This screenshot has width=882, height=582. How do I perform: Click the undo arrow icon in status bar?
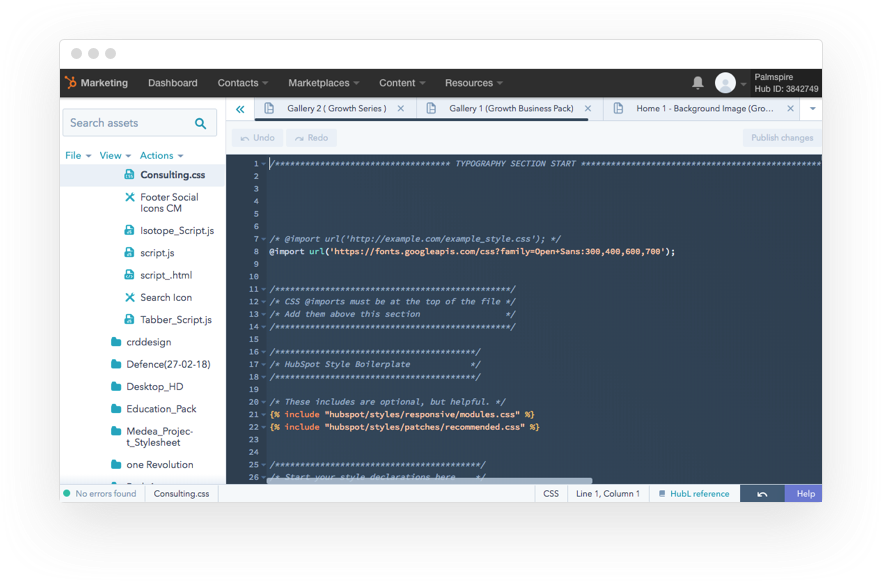click(762, 494)
